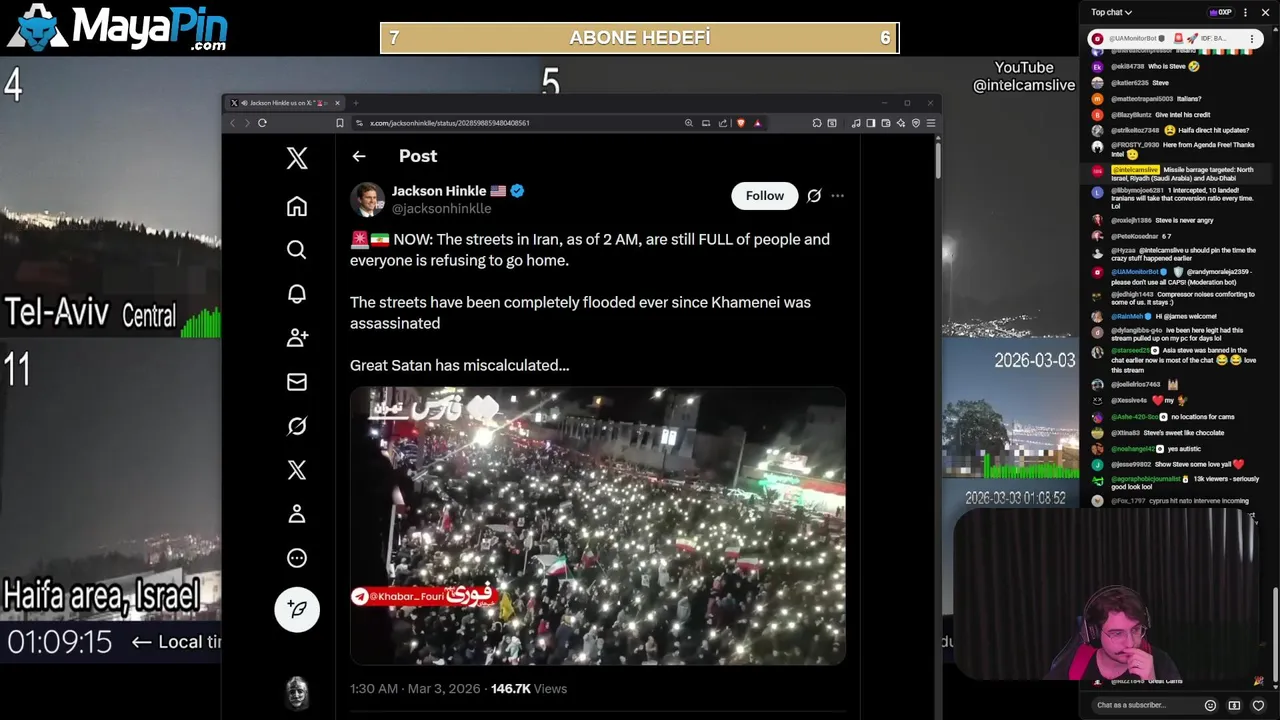This screenshot has width=1280, height=720.
Task: Click the 1:30 AM Mar 3, 2026 timestamp
Action: 415,689
